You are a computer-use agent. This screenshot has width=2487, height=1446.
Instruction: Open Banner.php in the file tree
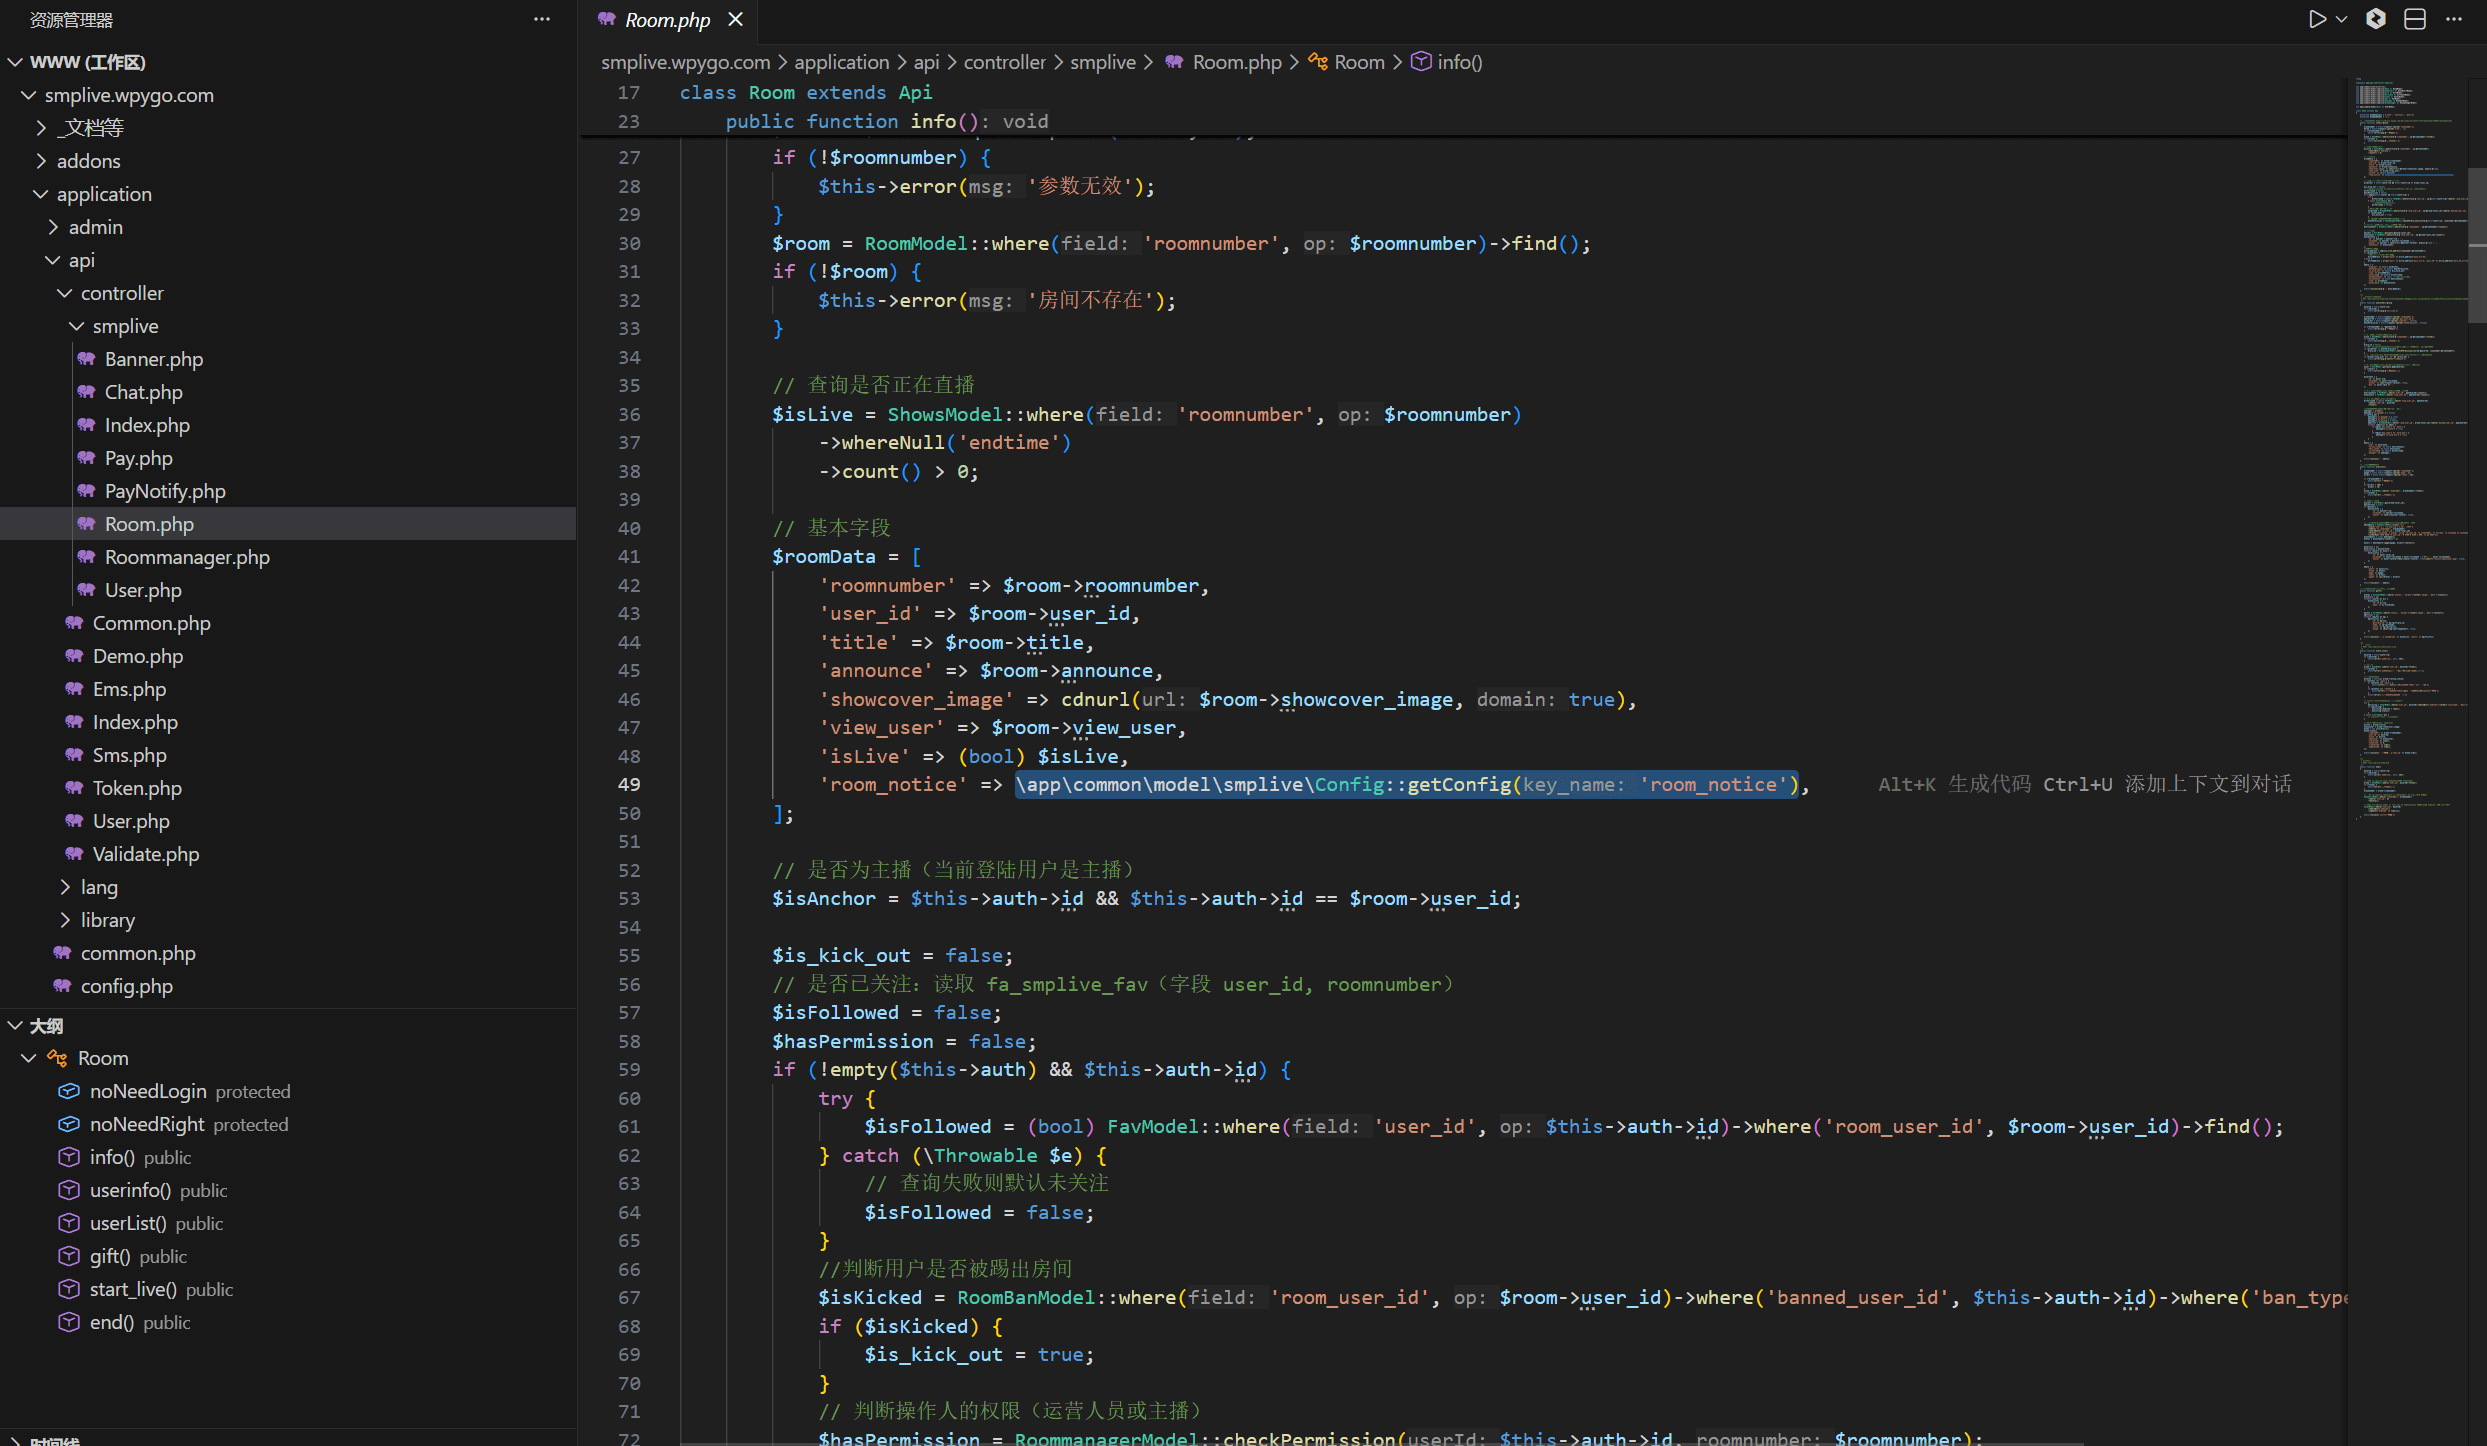pos(153,359)
